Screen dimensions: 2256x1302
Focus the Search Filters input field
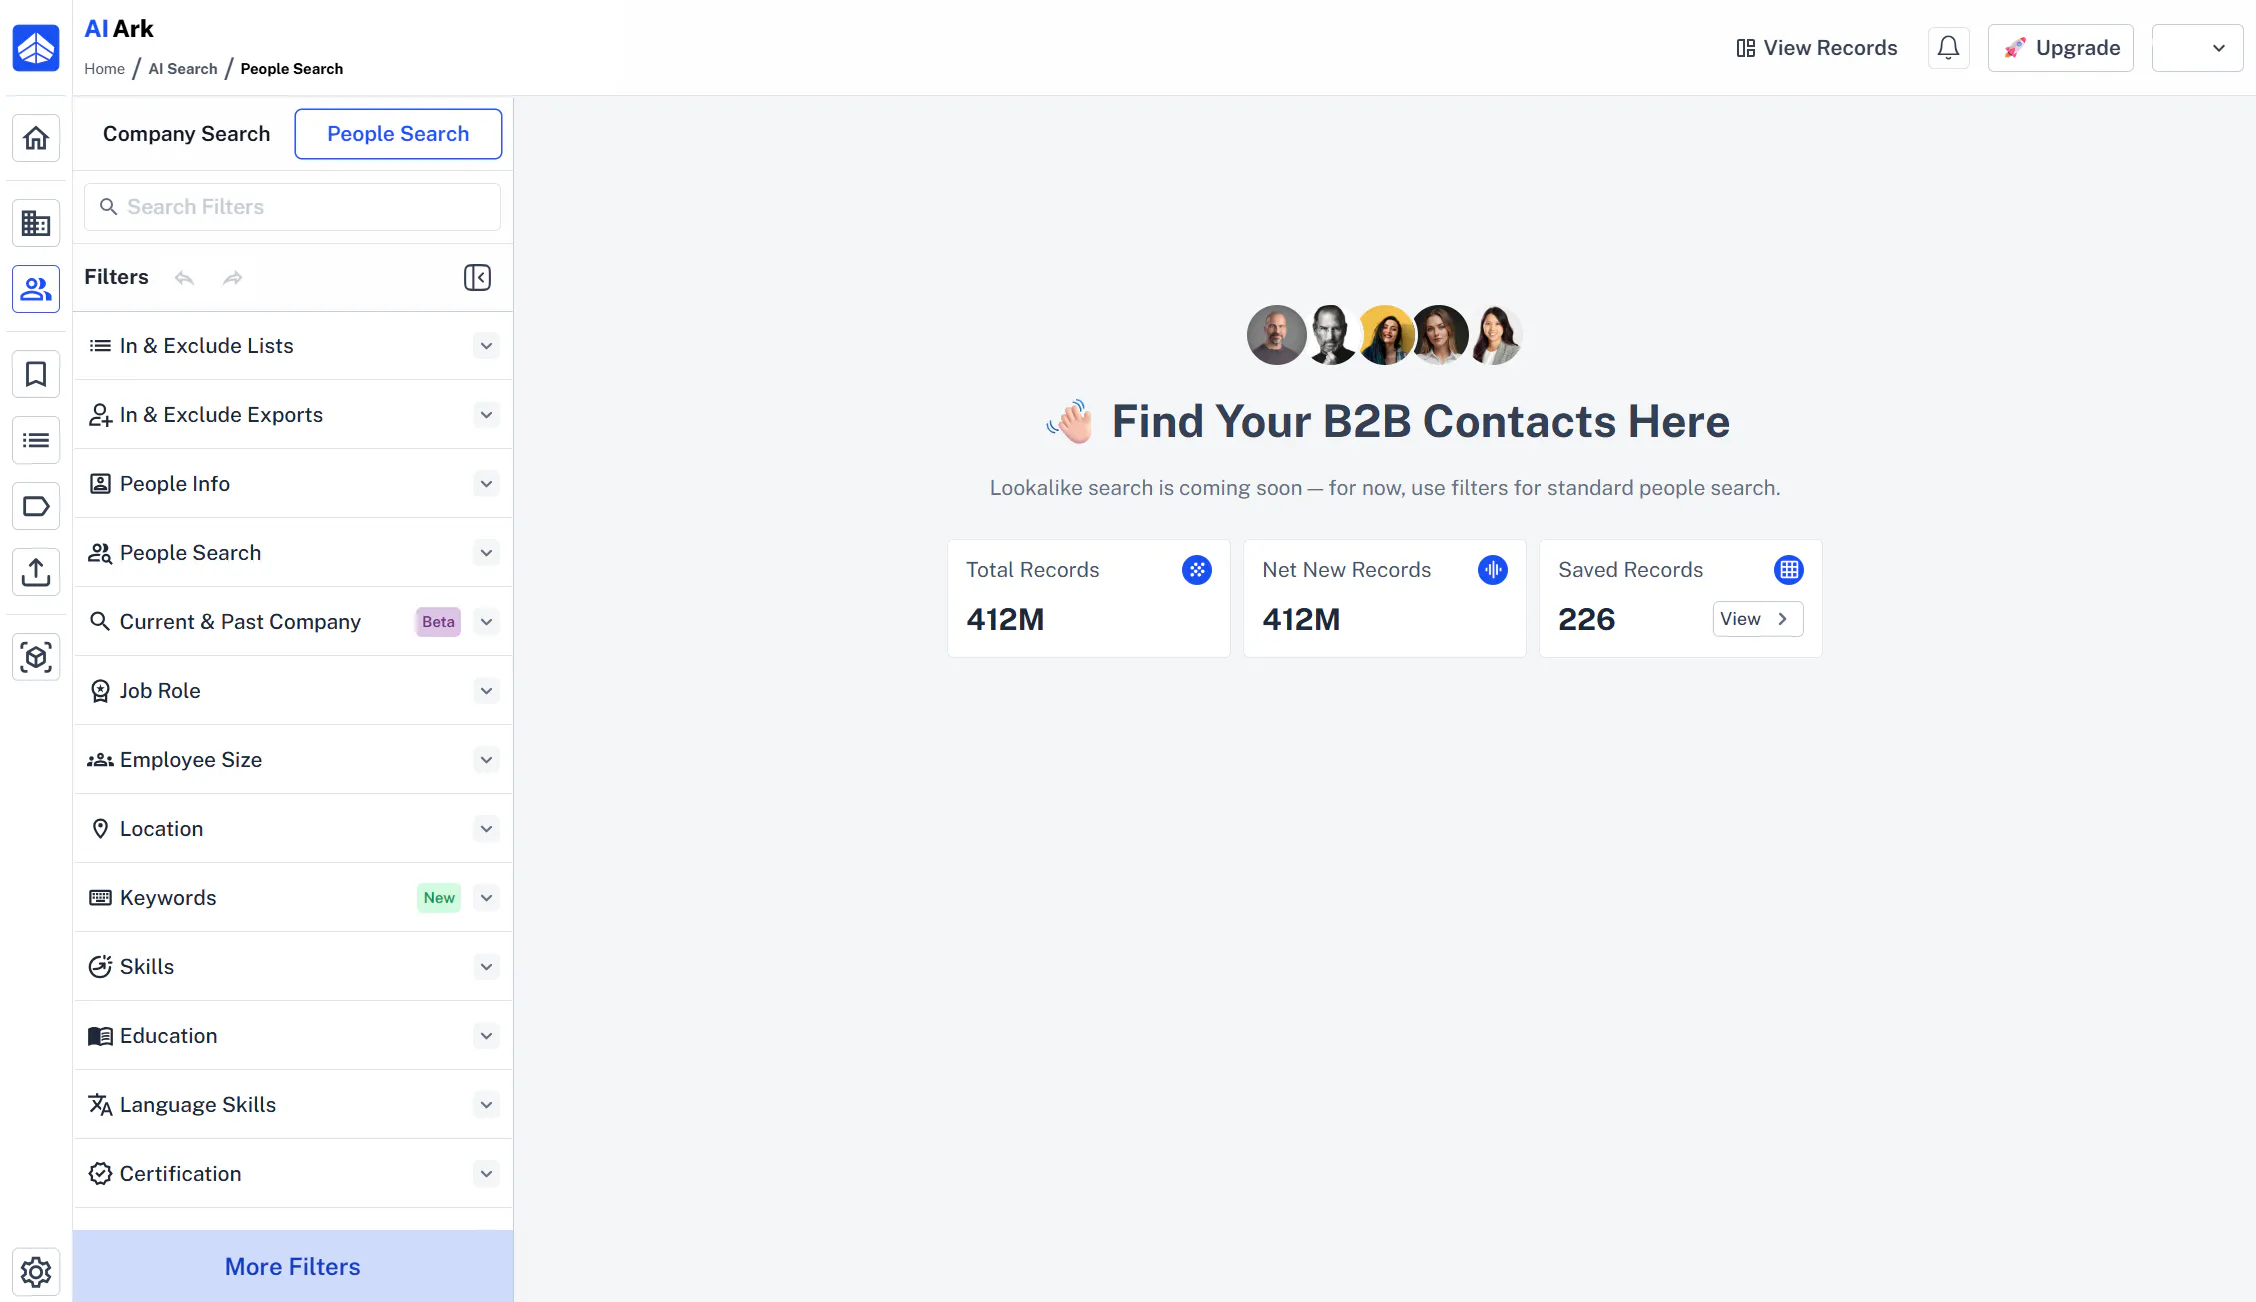click(x=293, y=207)
